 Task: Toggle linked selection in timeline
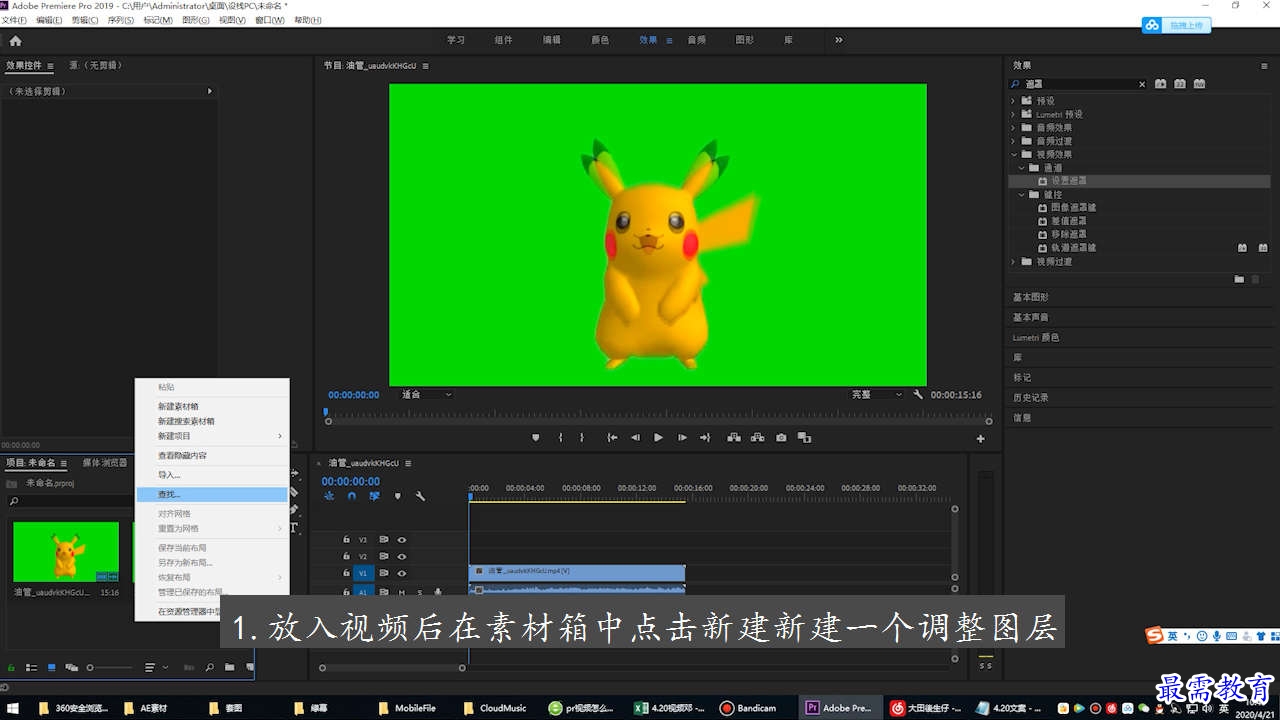tap(374, 496)
